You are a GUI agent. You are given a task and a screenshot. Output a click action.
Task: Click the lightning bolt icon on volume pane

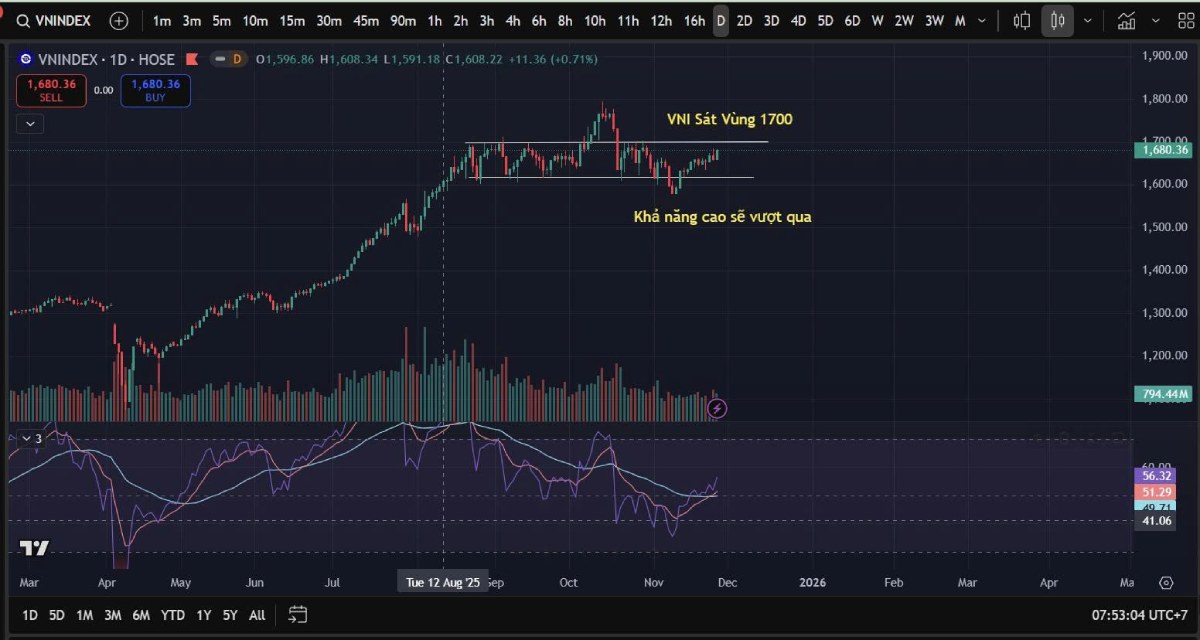717,408
